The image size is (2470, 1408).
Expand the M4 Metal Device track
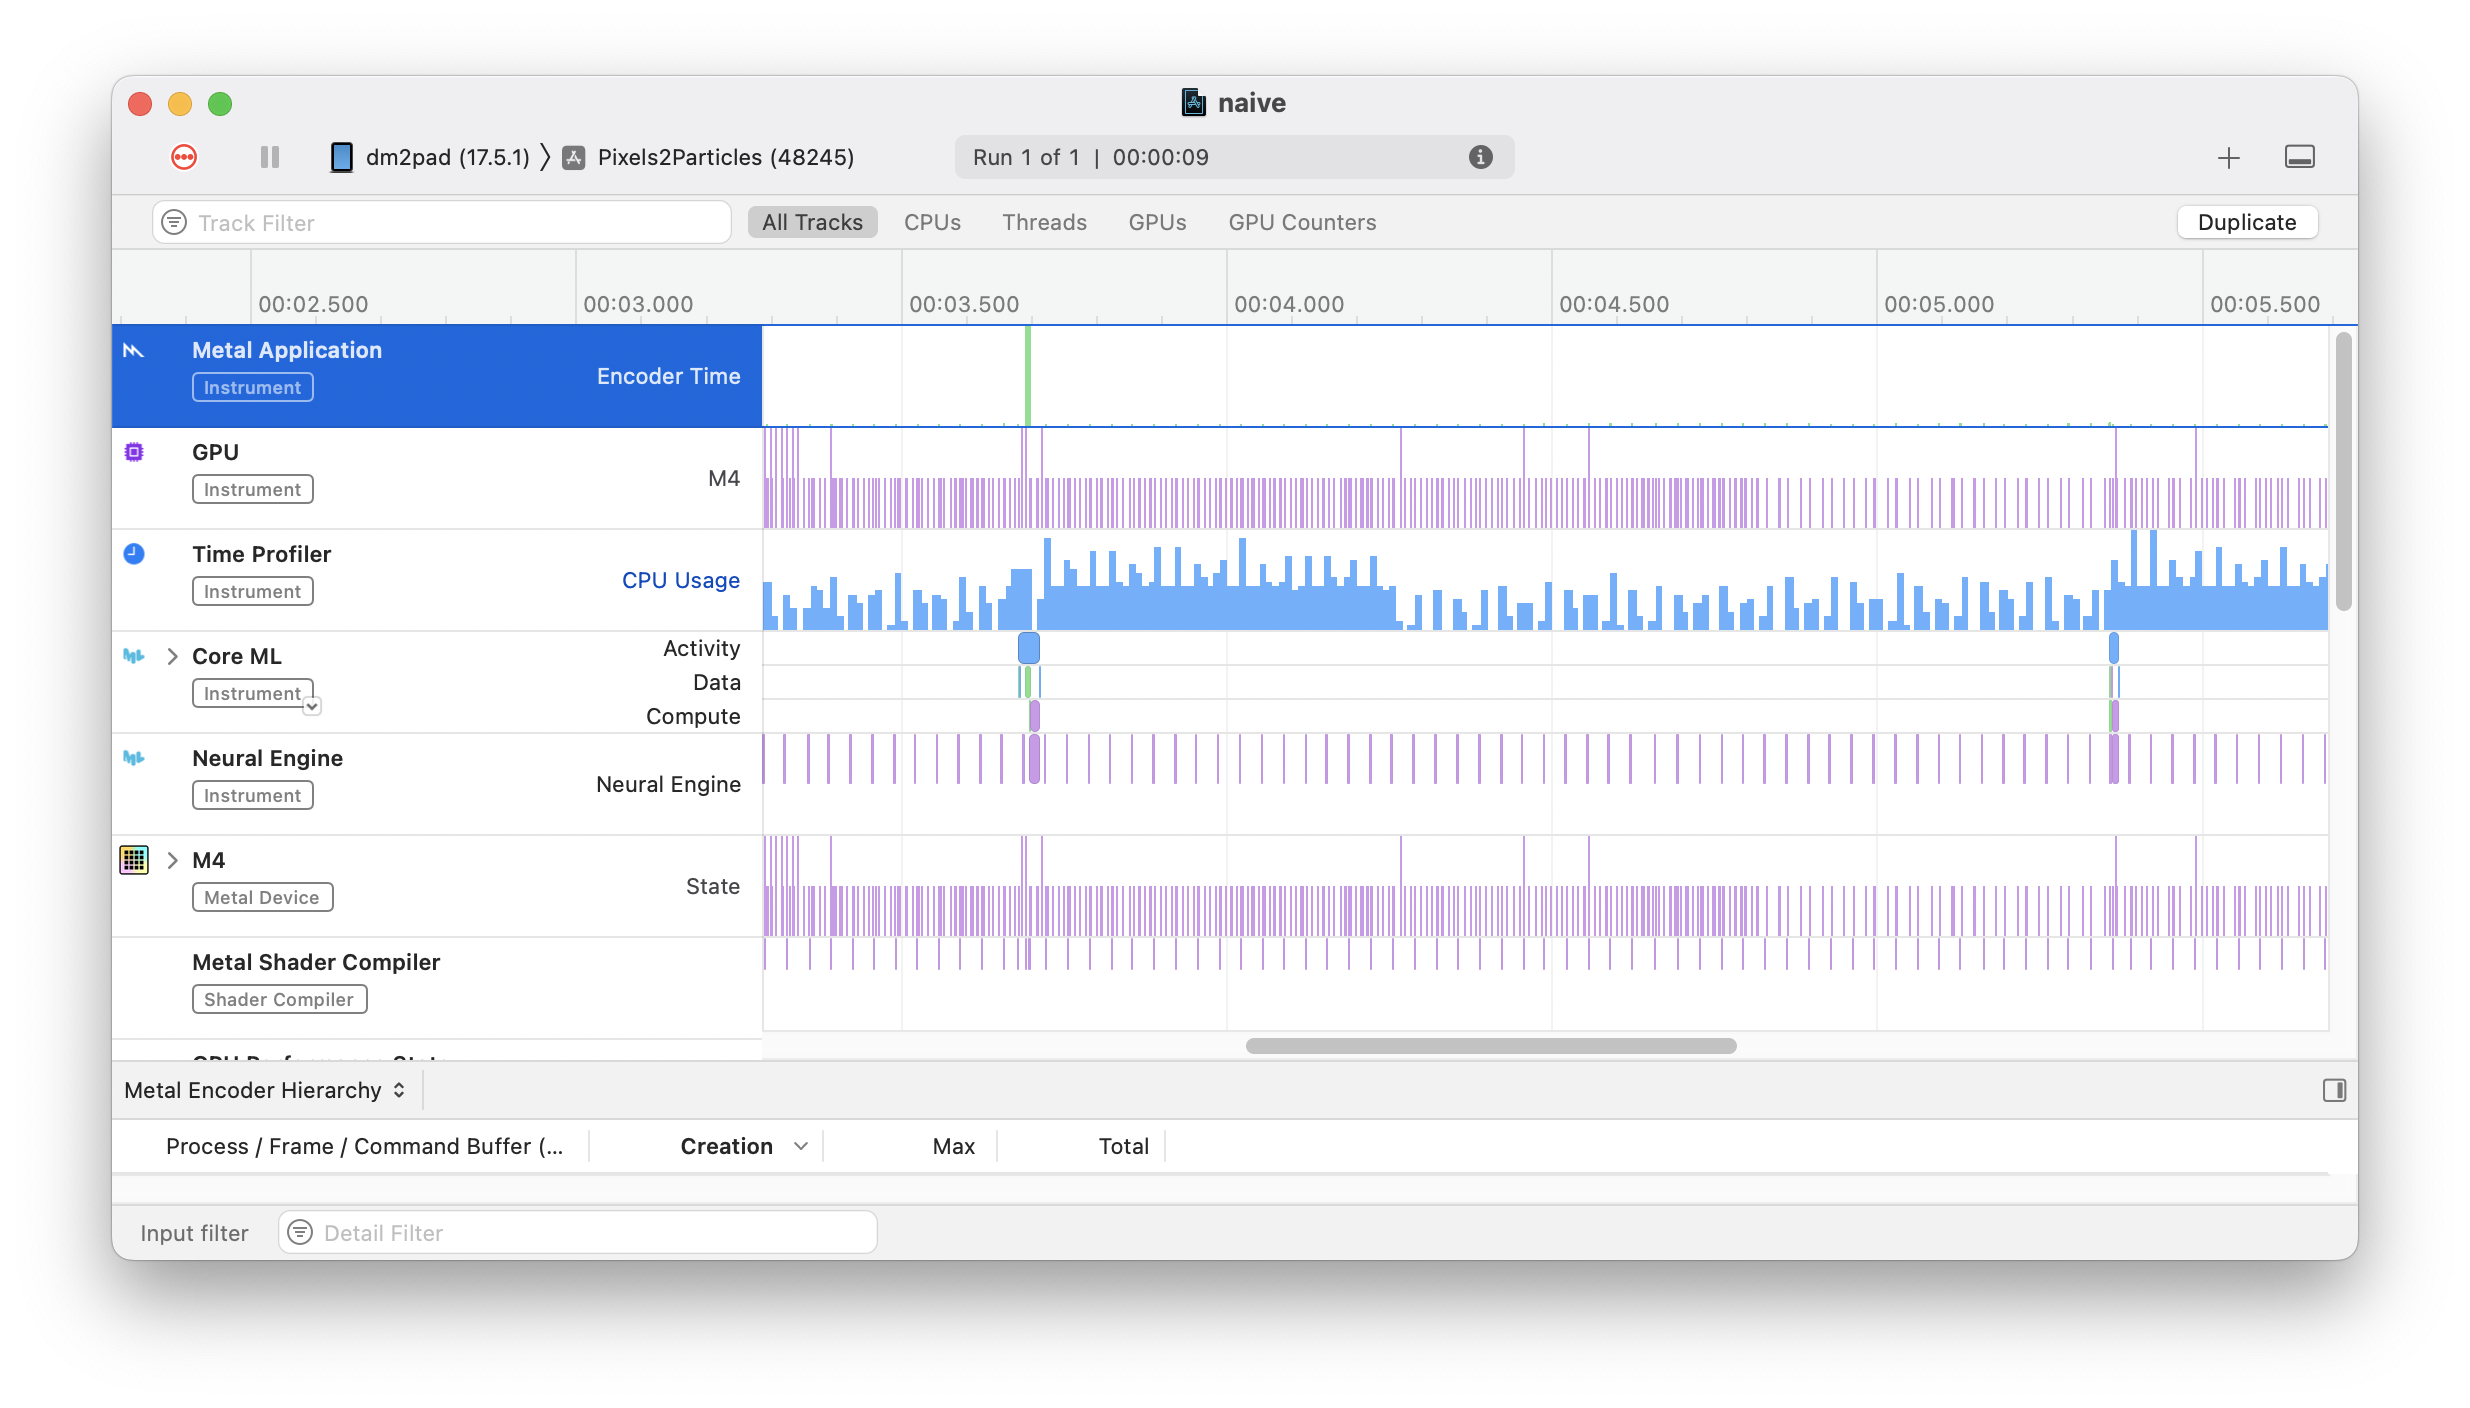click(x=172, y=860)
